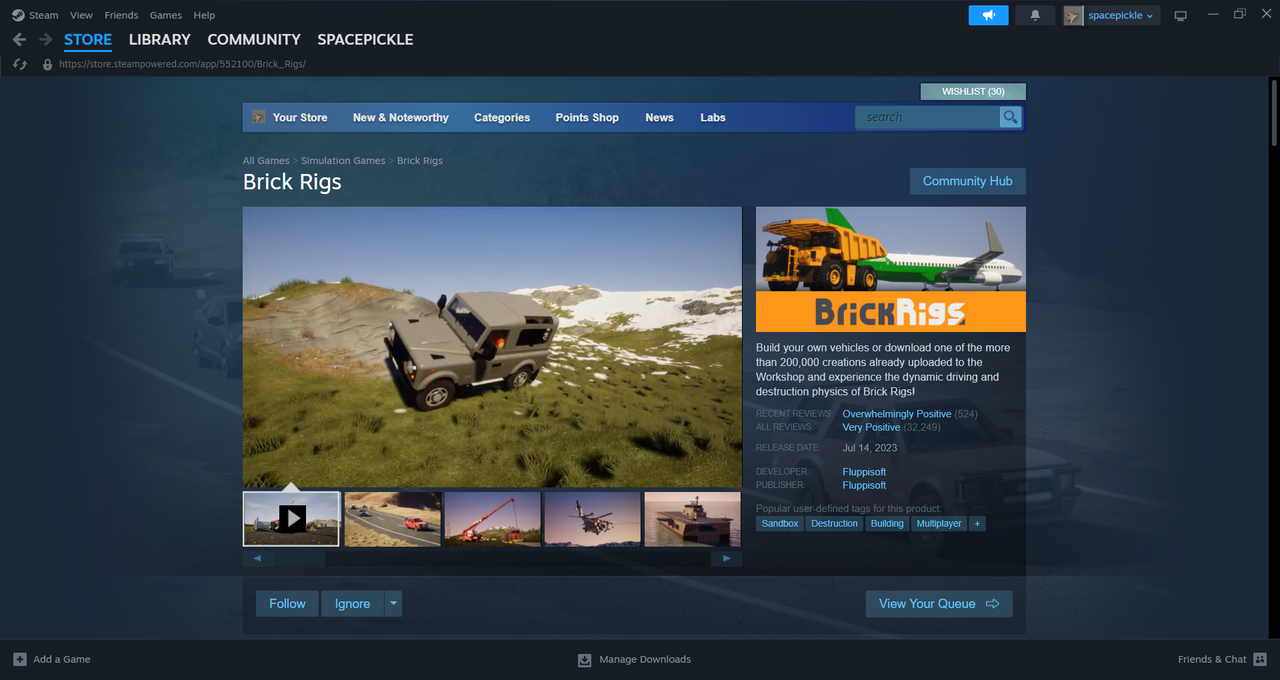This screenshot has width=1280, height=680.
Task: Select the red crane truck screenshot thumbnail
Action: [x=493, y=518]
